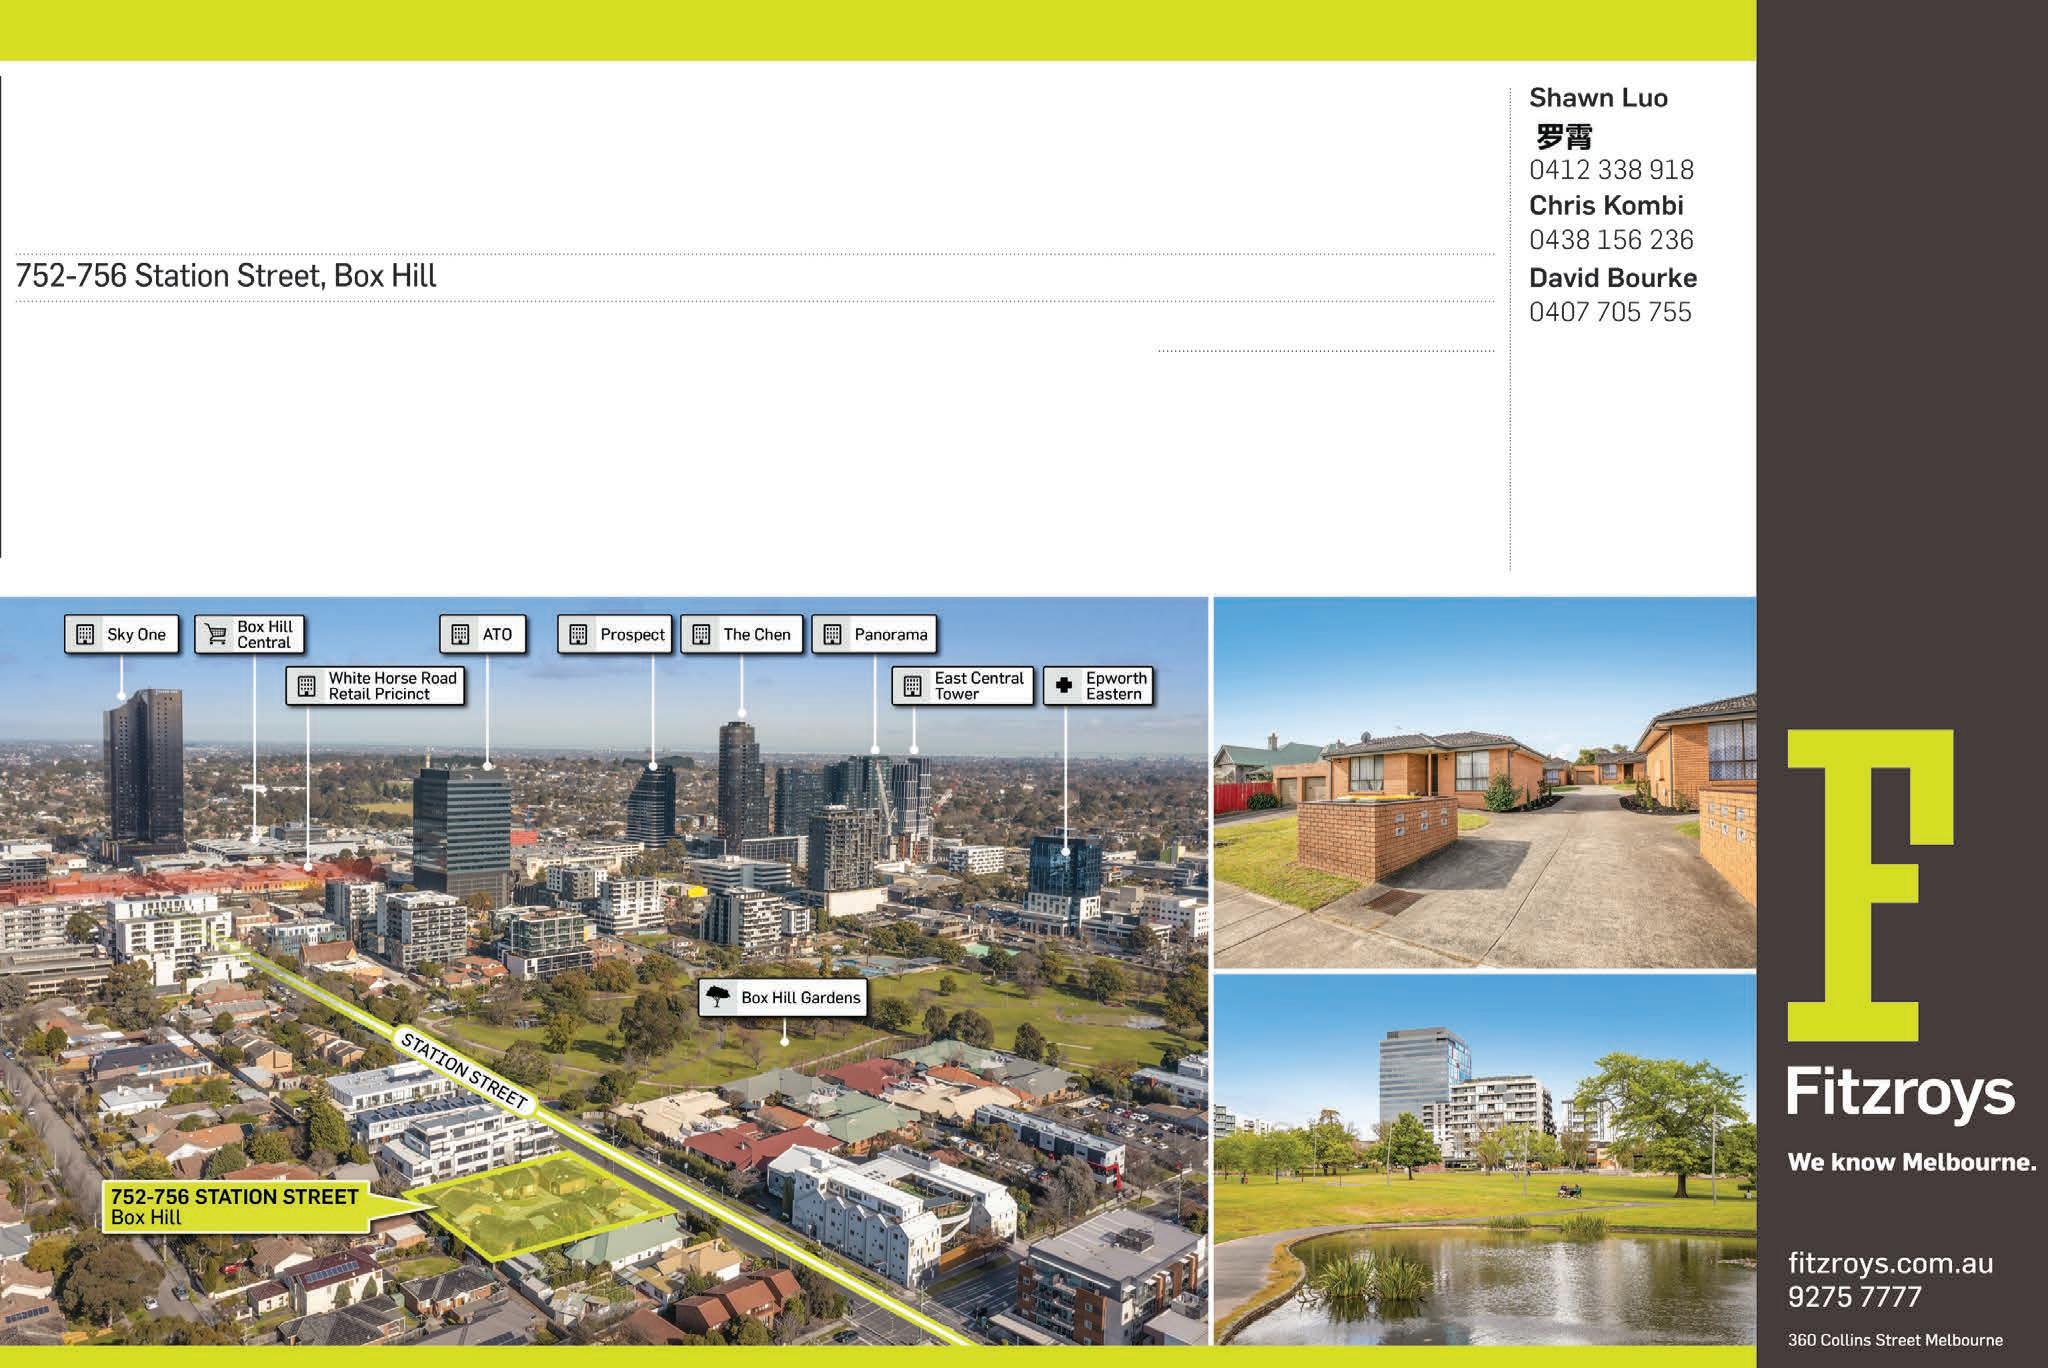Open the brick units driveway photo

click(x=1485, y=782)
